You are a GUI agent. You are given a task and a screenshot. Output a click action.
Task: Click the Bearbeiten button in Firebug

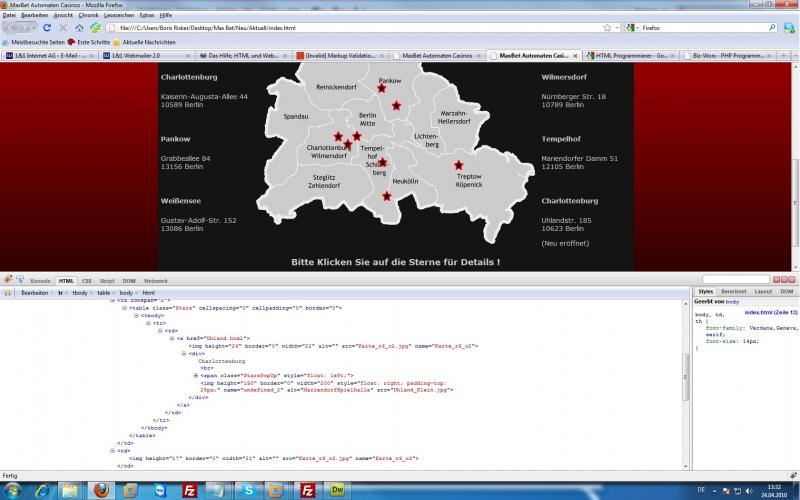(x=35, y=293)
